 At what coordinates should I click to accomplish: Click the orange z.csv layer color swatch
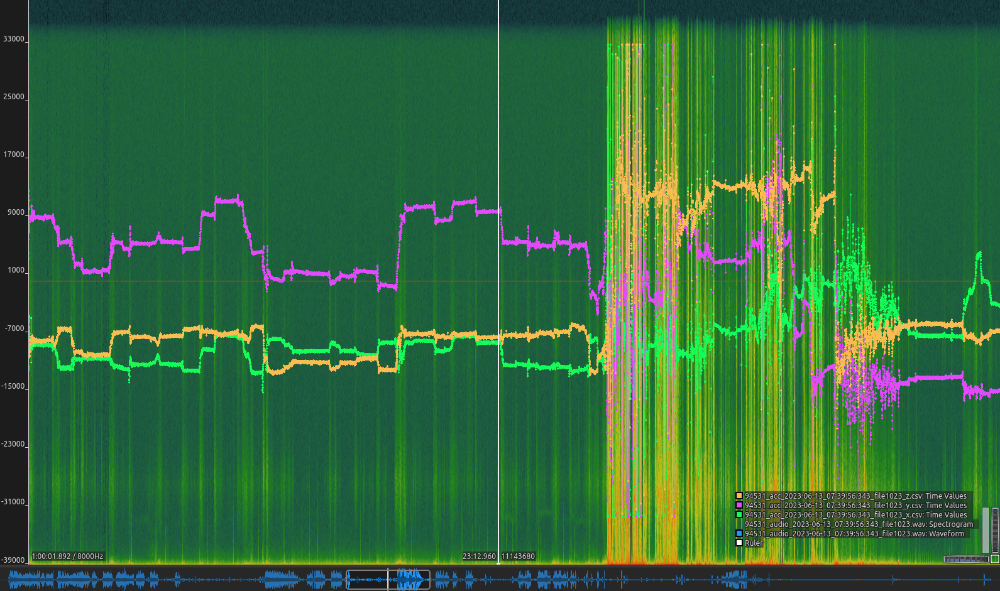[x=739, y=496]
